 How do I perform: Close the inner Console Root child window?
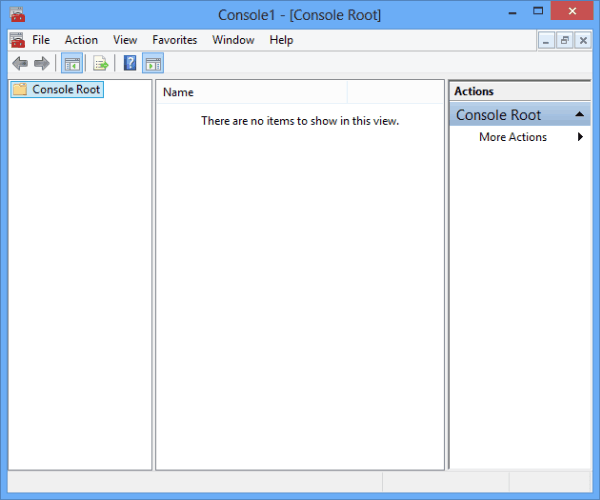583,41
